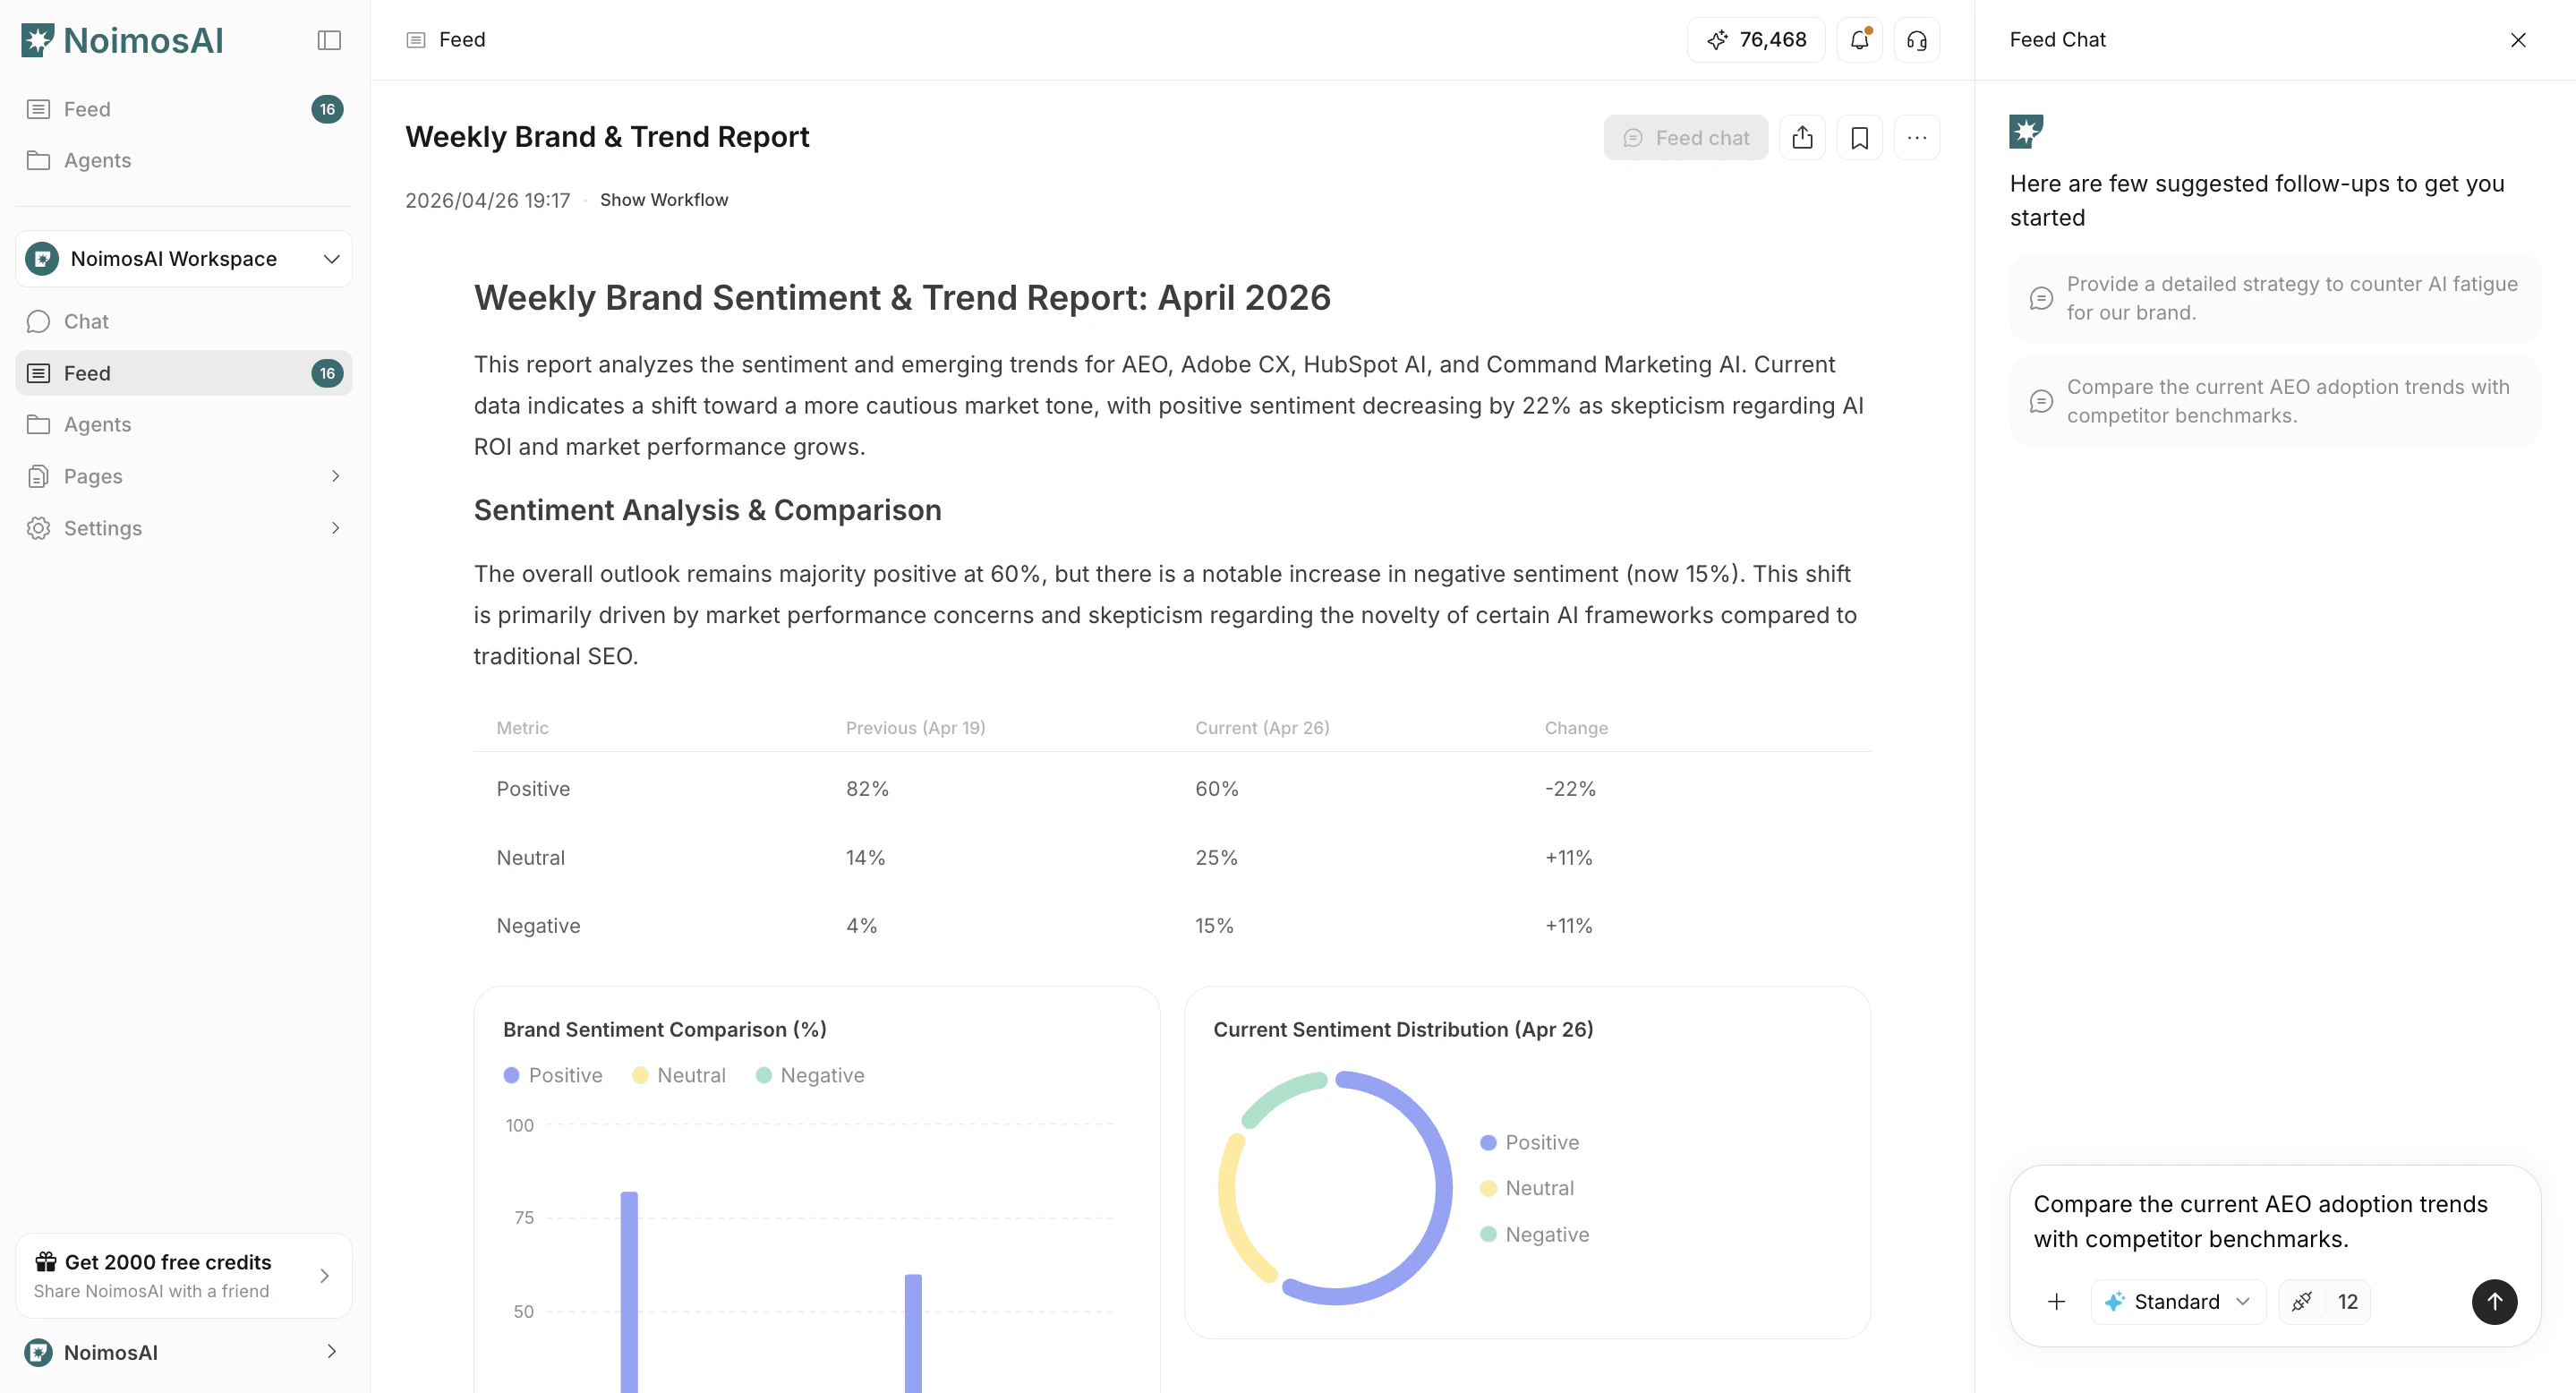The image size is (2576, 1393).
Task: Open Feed in the top sidebar section
Action: pyautogui.click(x=184, y=109)
